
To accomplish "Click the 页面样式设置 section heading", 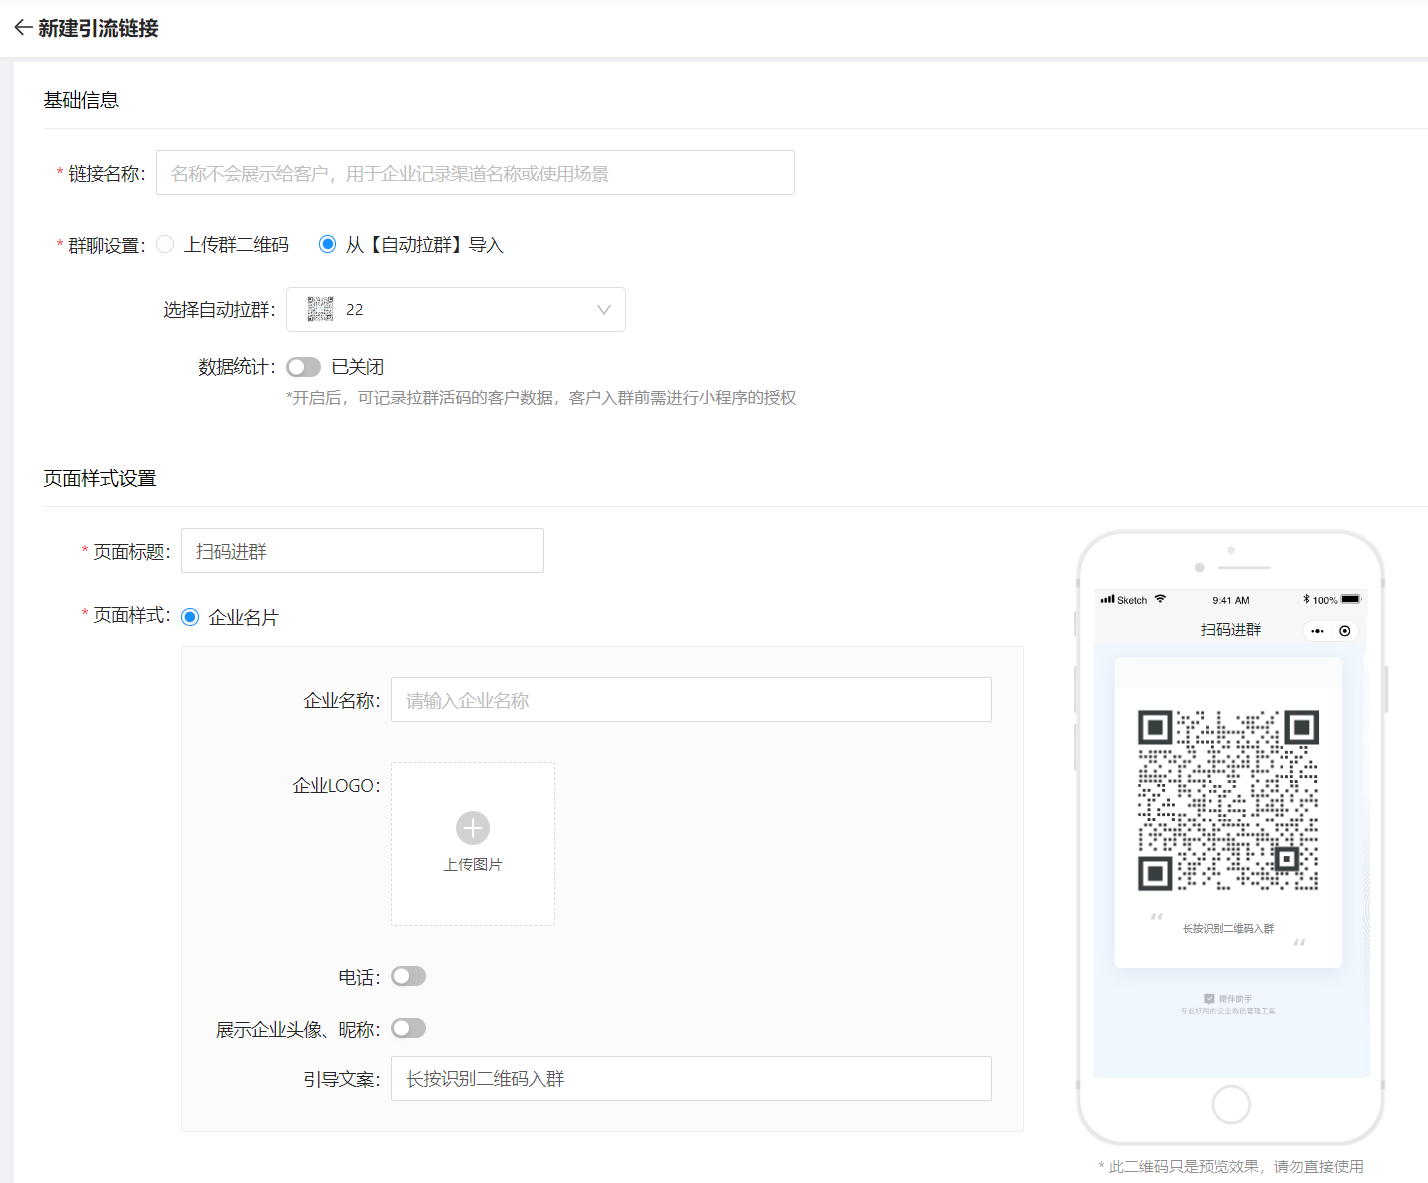I will 100,478.
